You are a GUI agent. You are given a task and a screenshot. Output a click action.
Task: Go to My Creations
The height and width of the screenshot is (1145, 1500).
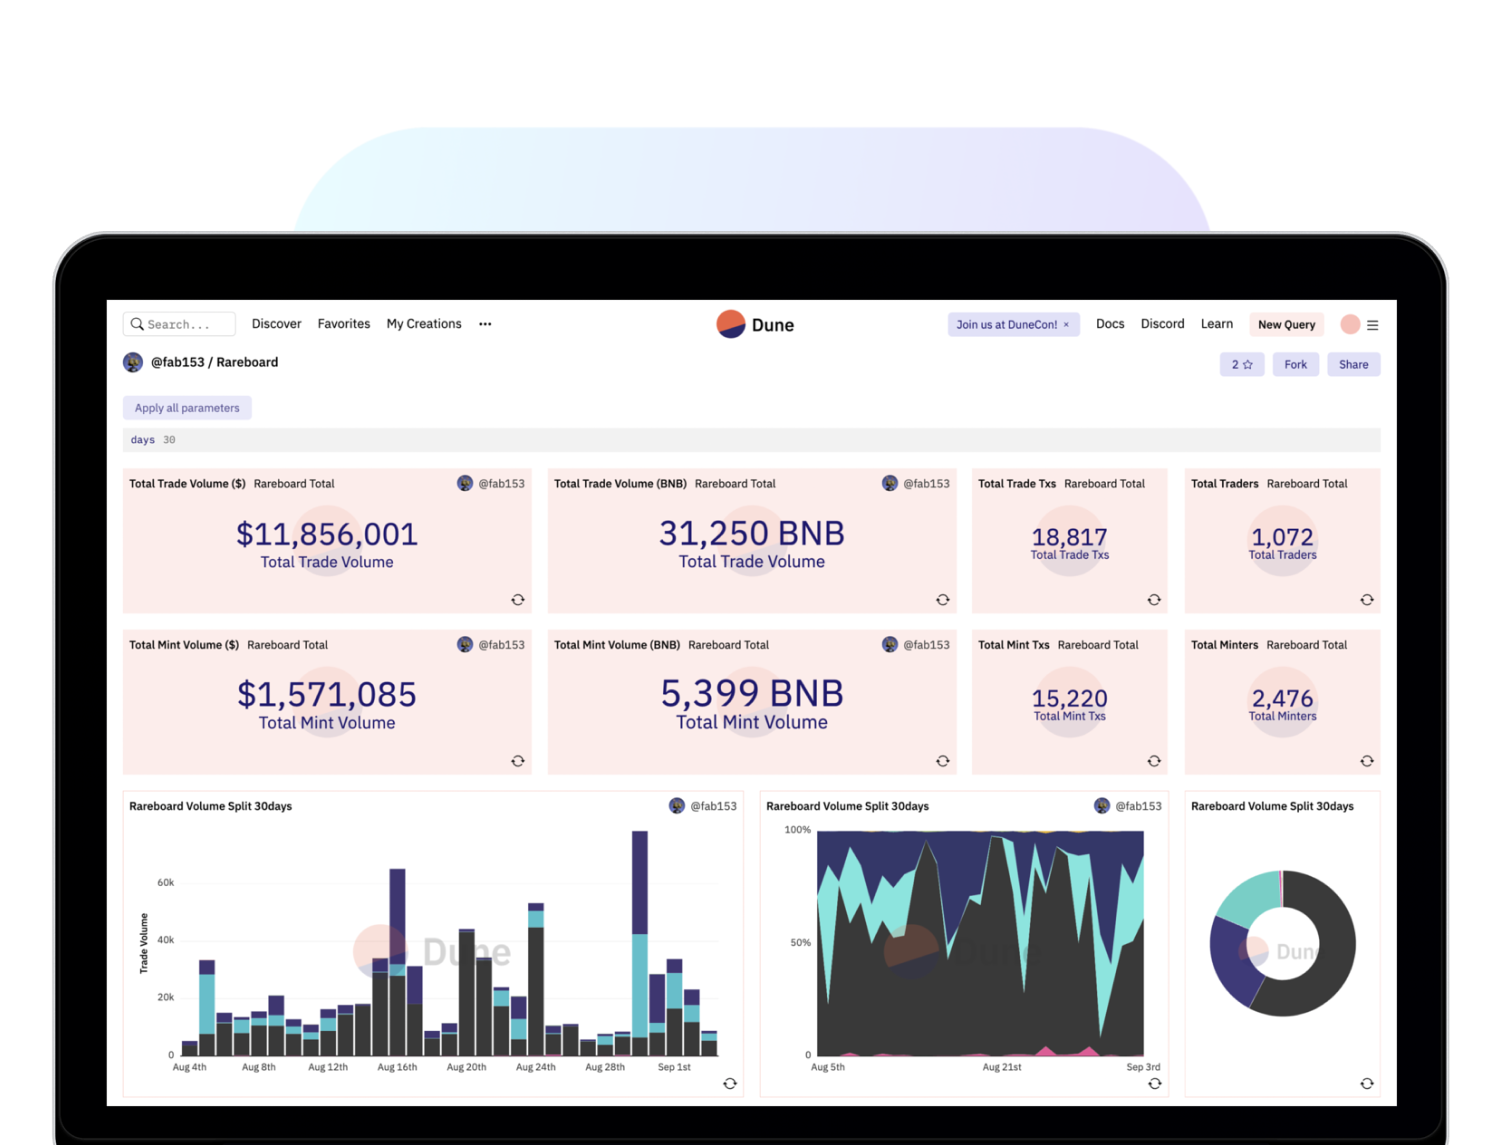coord(424,324)
